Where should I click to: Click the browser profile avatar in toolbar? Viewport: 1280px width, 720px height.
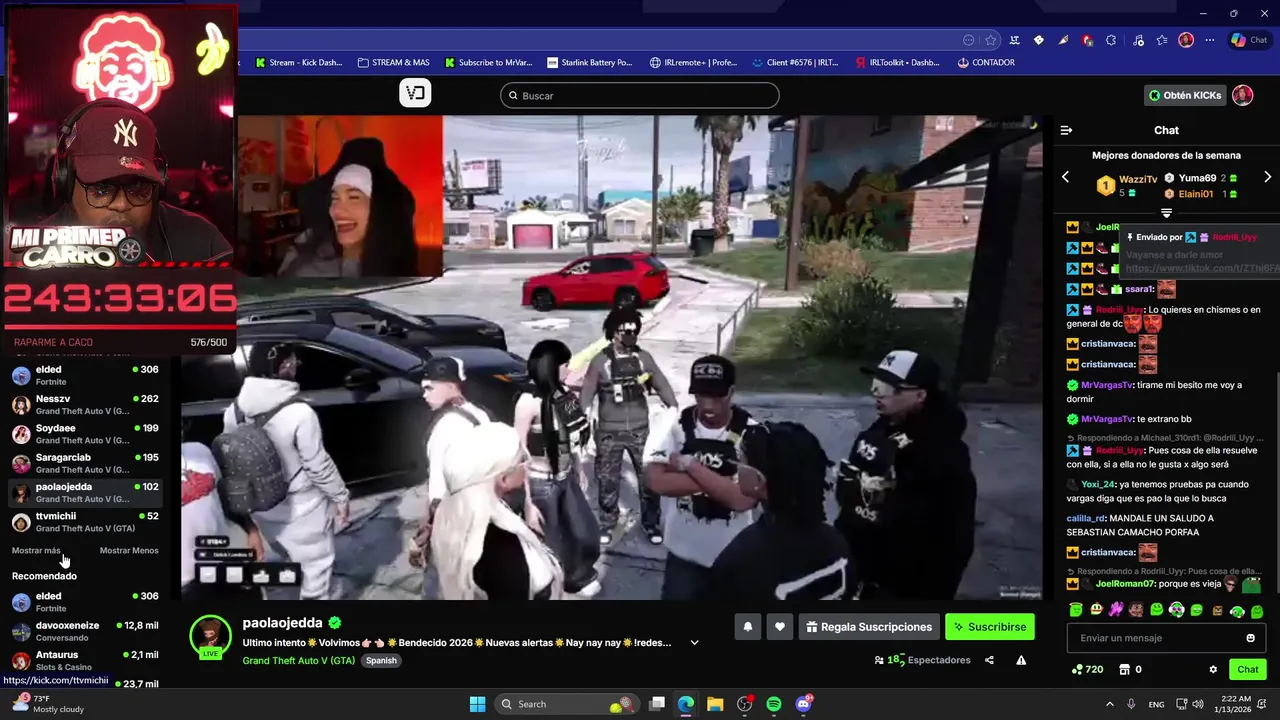[x=1186, y=40]
